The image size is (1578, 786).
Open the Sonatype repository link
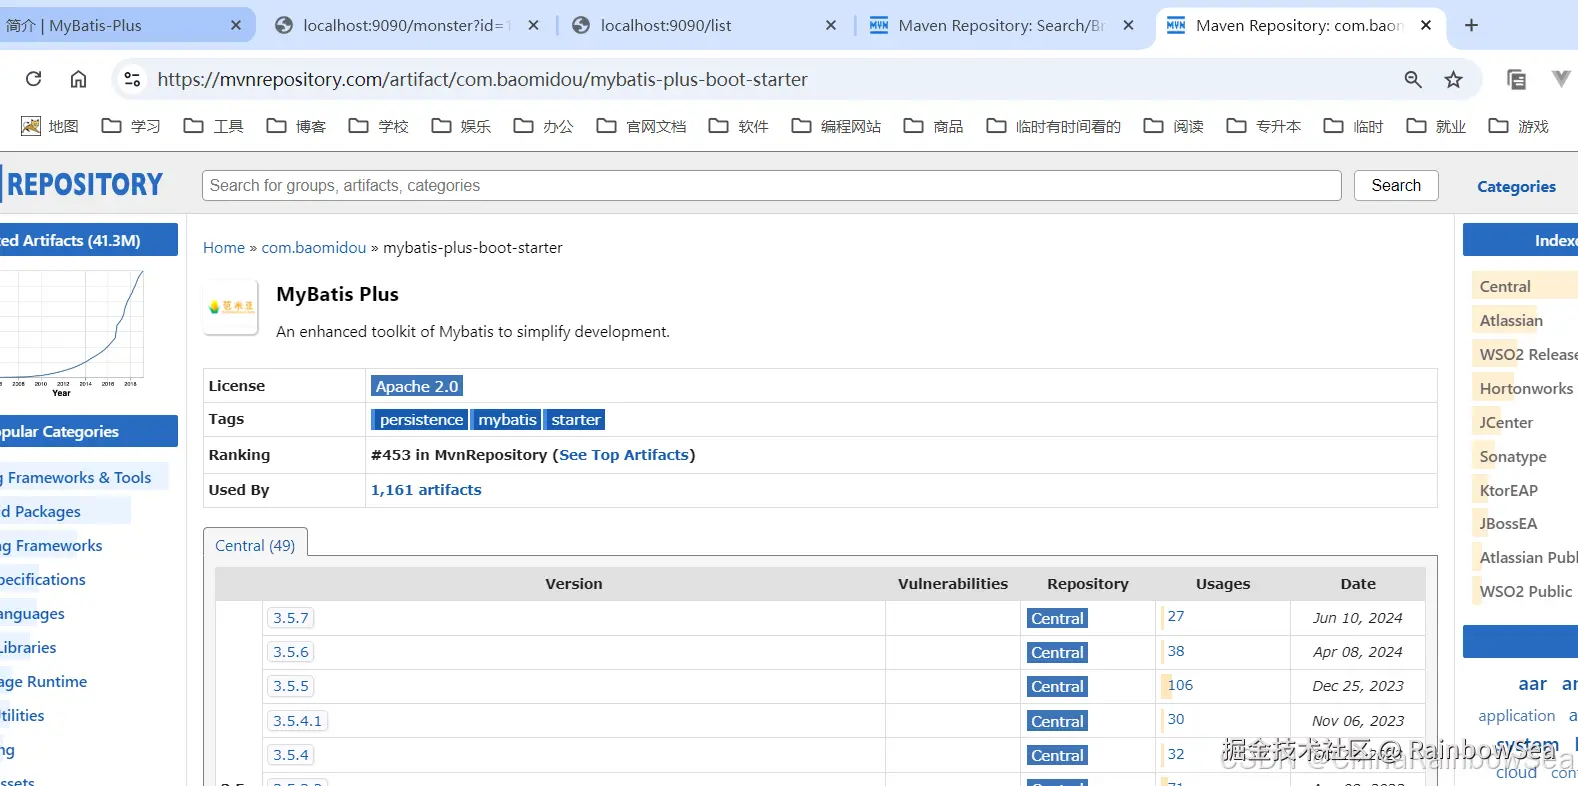(x=1513, y=457)
